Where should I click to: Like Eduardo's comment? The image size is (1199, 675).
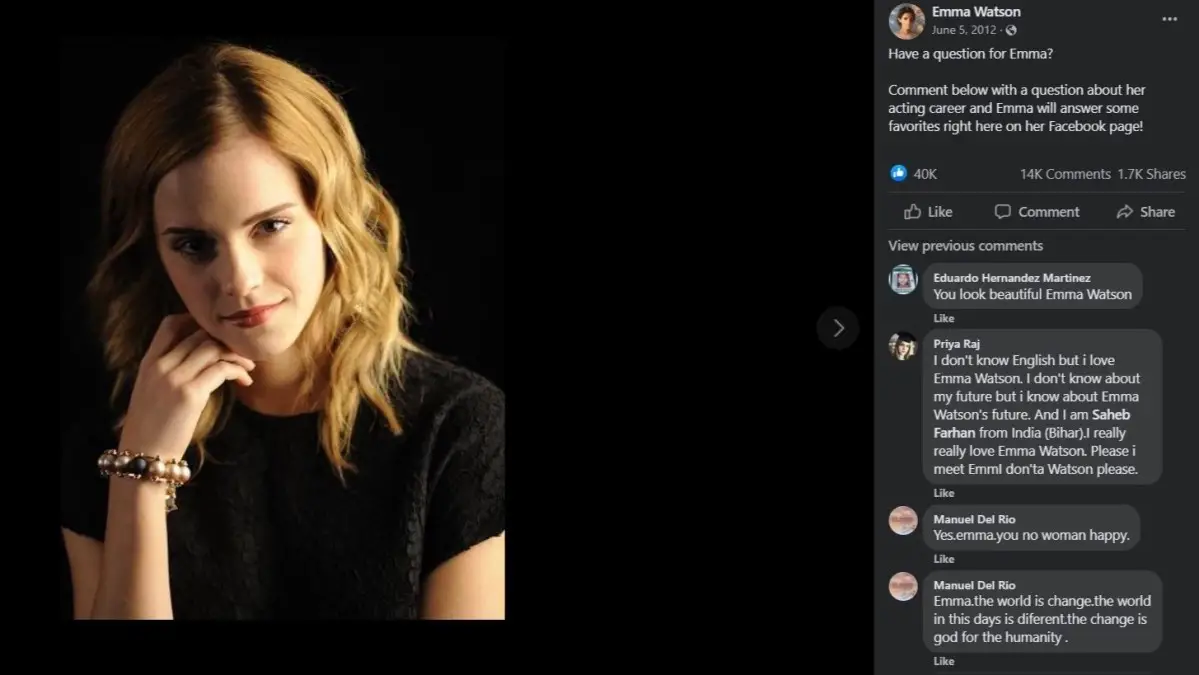[x=944, y=318]
